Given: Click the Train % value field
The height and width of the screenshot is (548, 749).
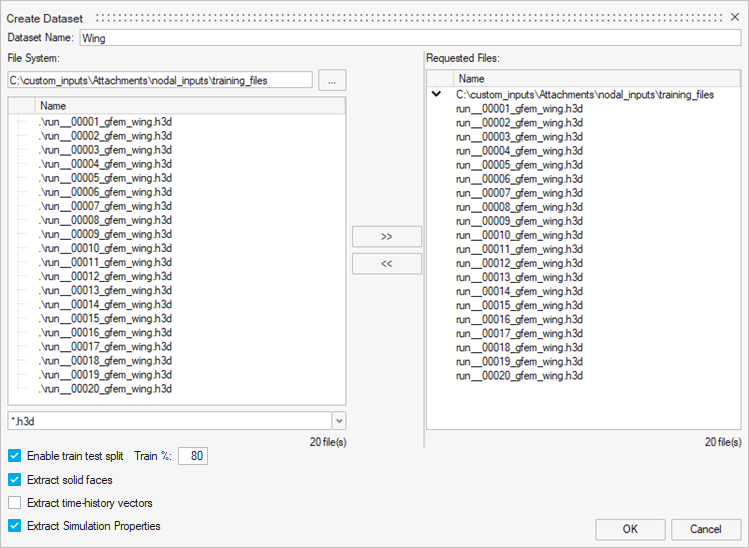Looking at the screenshot, I should pyautogui.click(x=193, y=456).
